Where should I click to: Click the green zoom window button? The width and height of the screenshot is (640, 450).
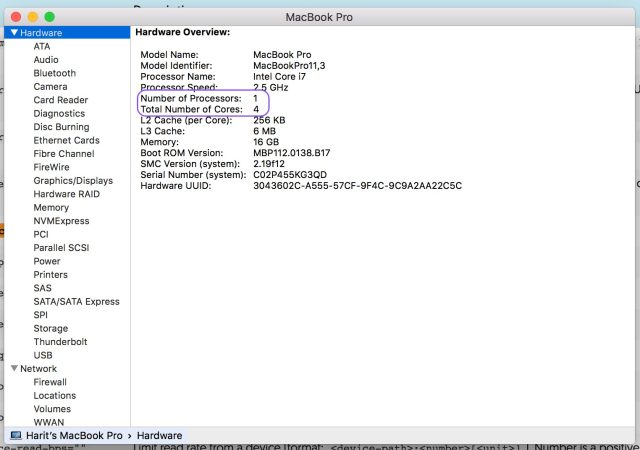point(49,17)
